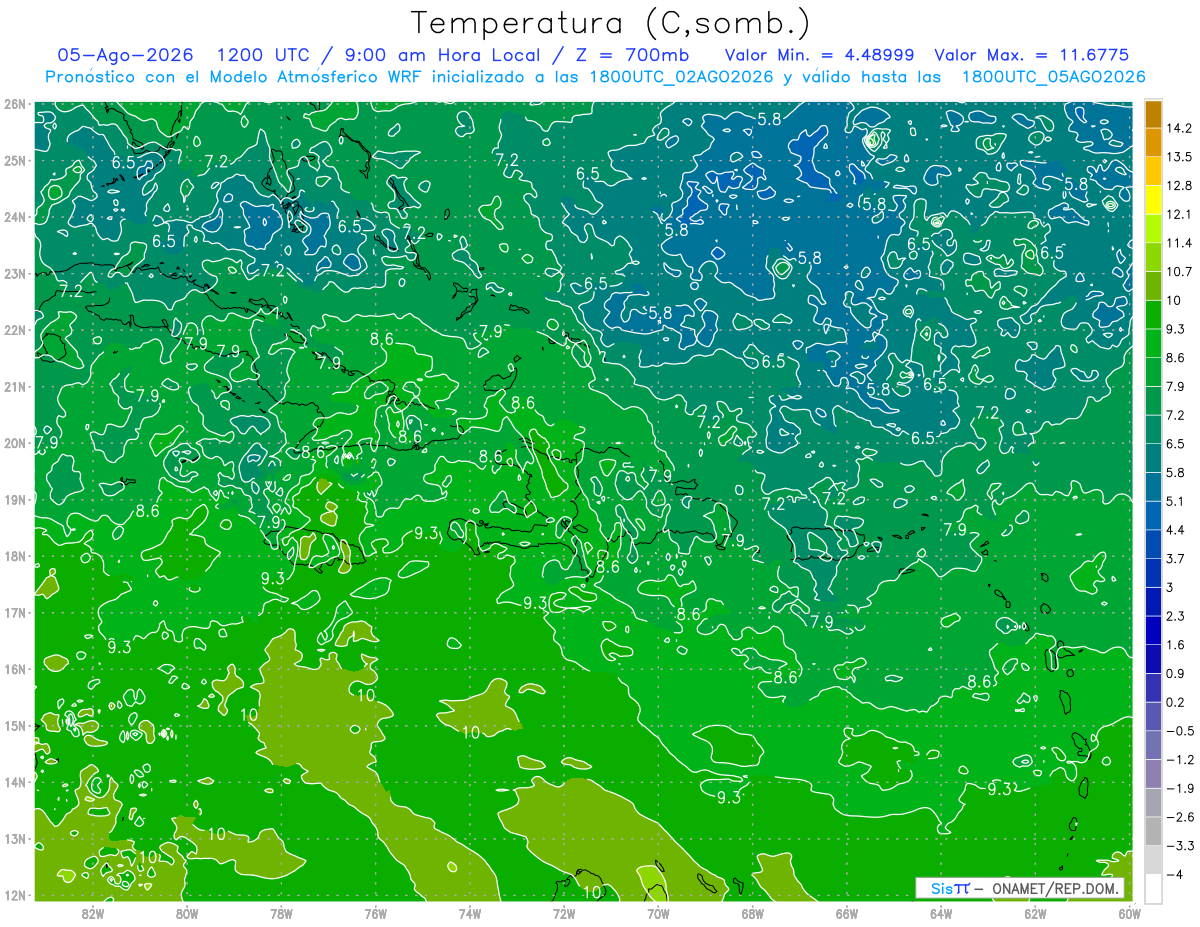Click the "-3.3" legend label
The height and width of the screenshot is (927, 1200).
pos(1179,845)
